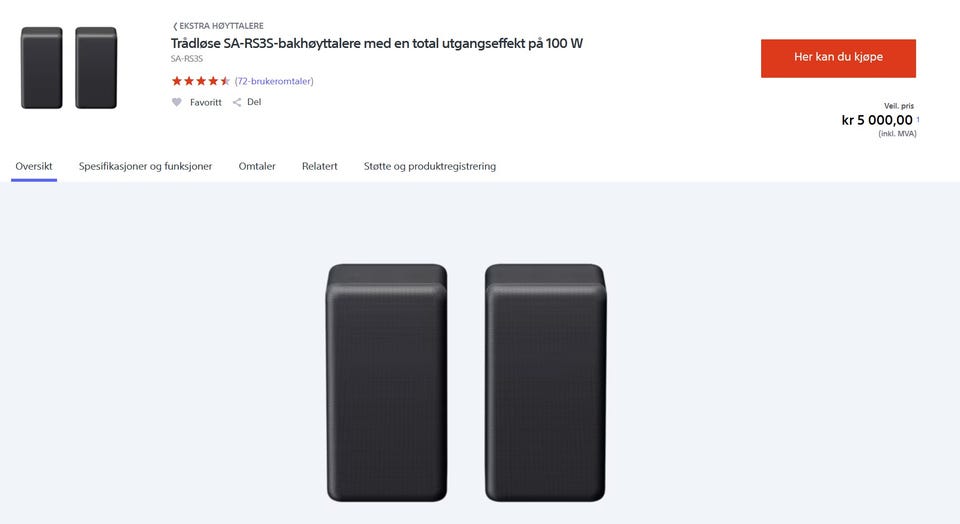Switch to Spesifikasjoner og funksjoner tab
This screenshot has height=524, width=960.
pos(145,166)
